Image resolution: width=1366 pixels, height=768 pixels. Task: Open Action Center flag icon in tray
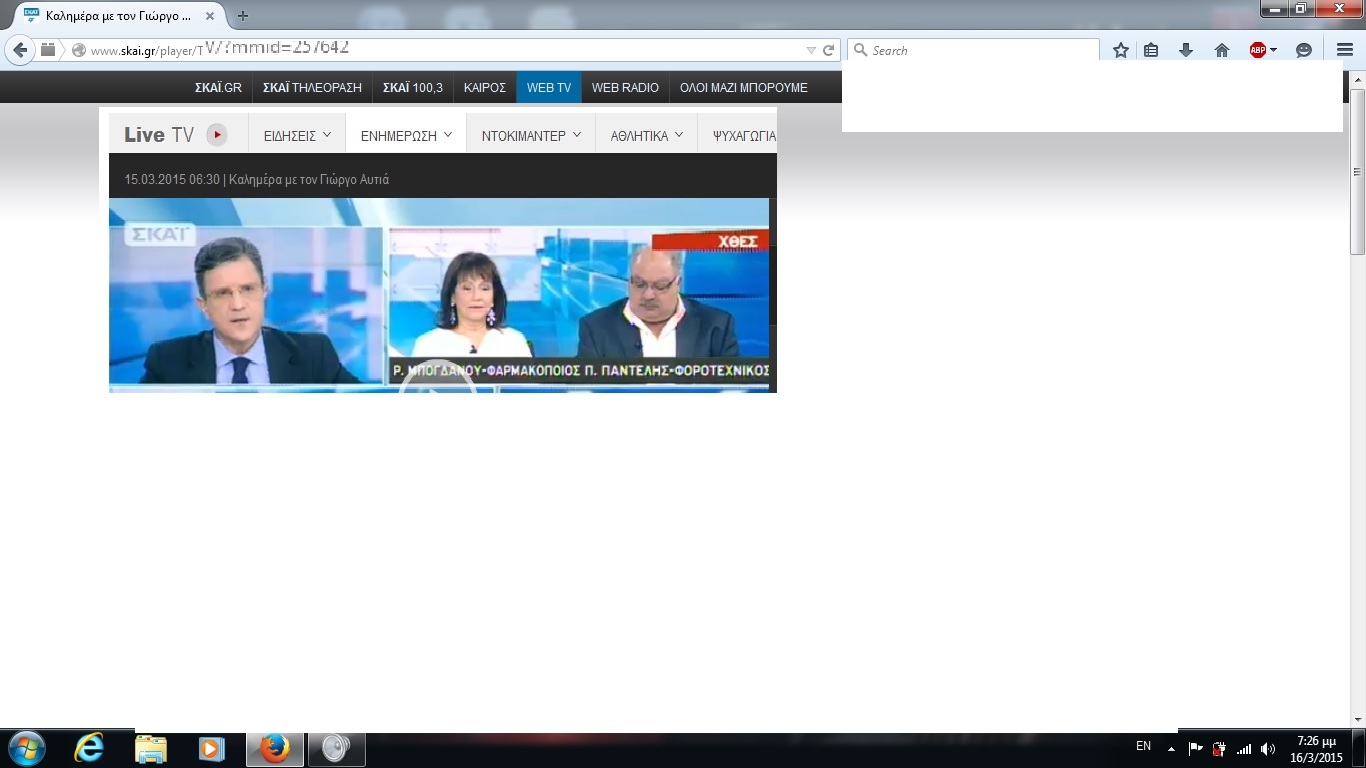(1195, 748)
